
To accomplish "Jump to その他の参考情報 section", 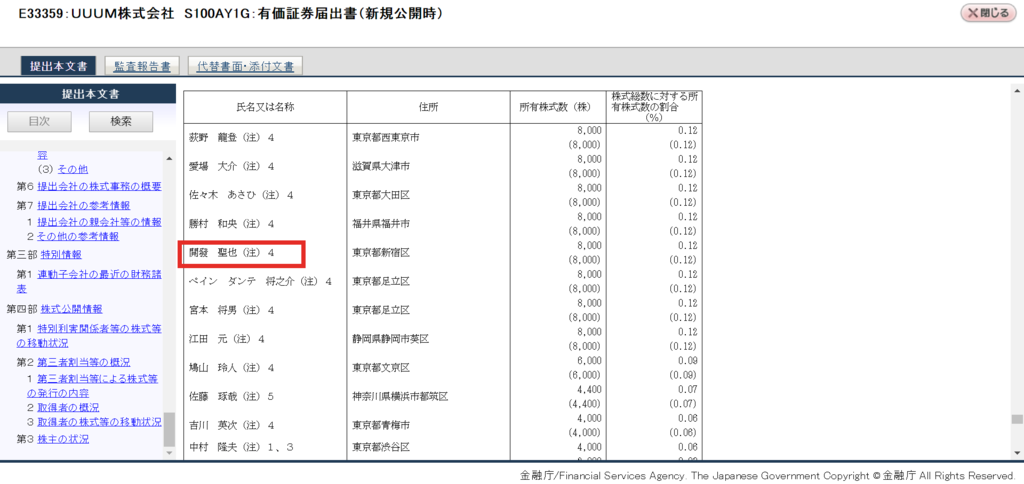I will pyautogui.click(x=78, y=236).
